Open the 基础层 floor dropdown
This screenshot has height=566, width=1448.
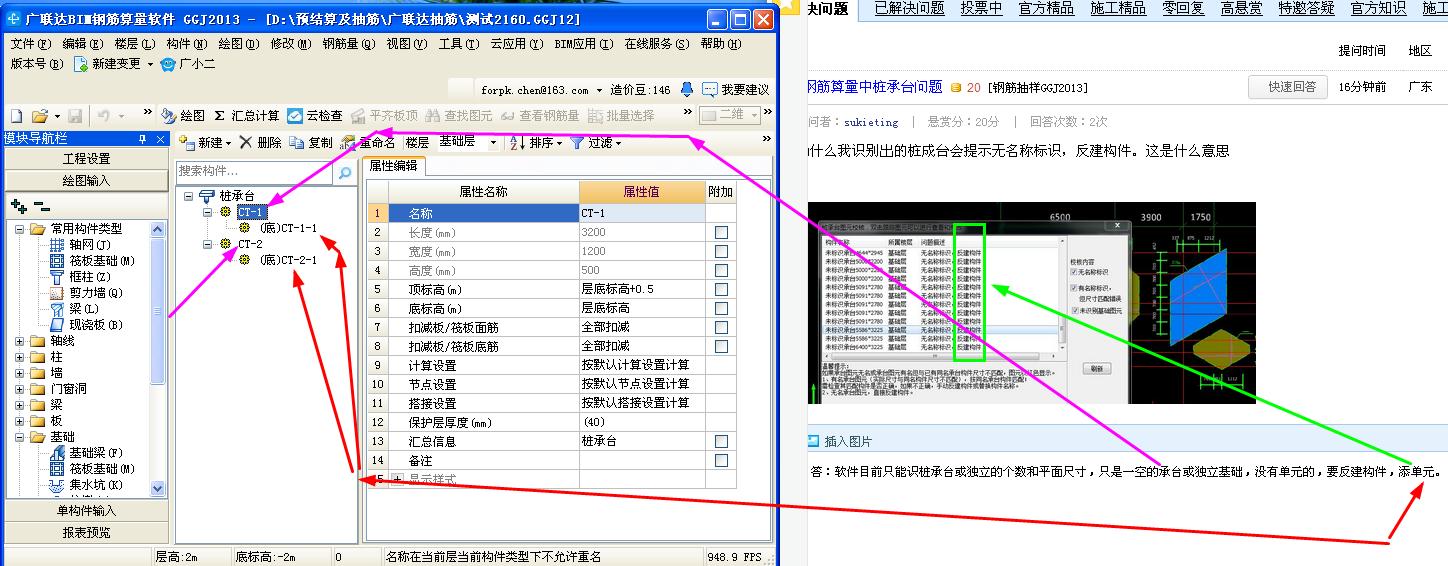[493, 143]
